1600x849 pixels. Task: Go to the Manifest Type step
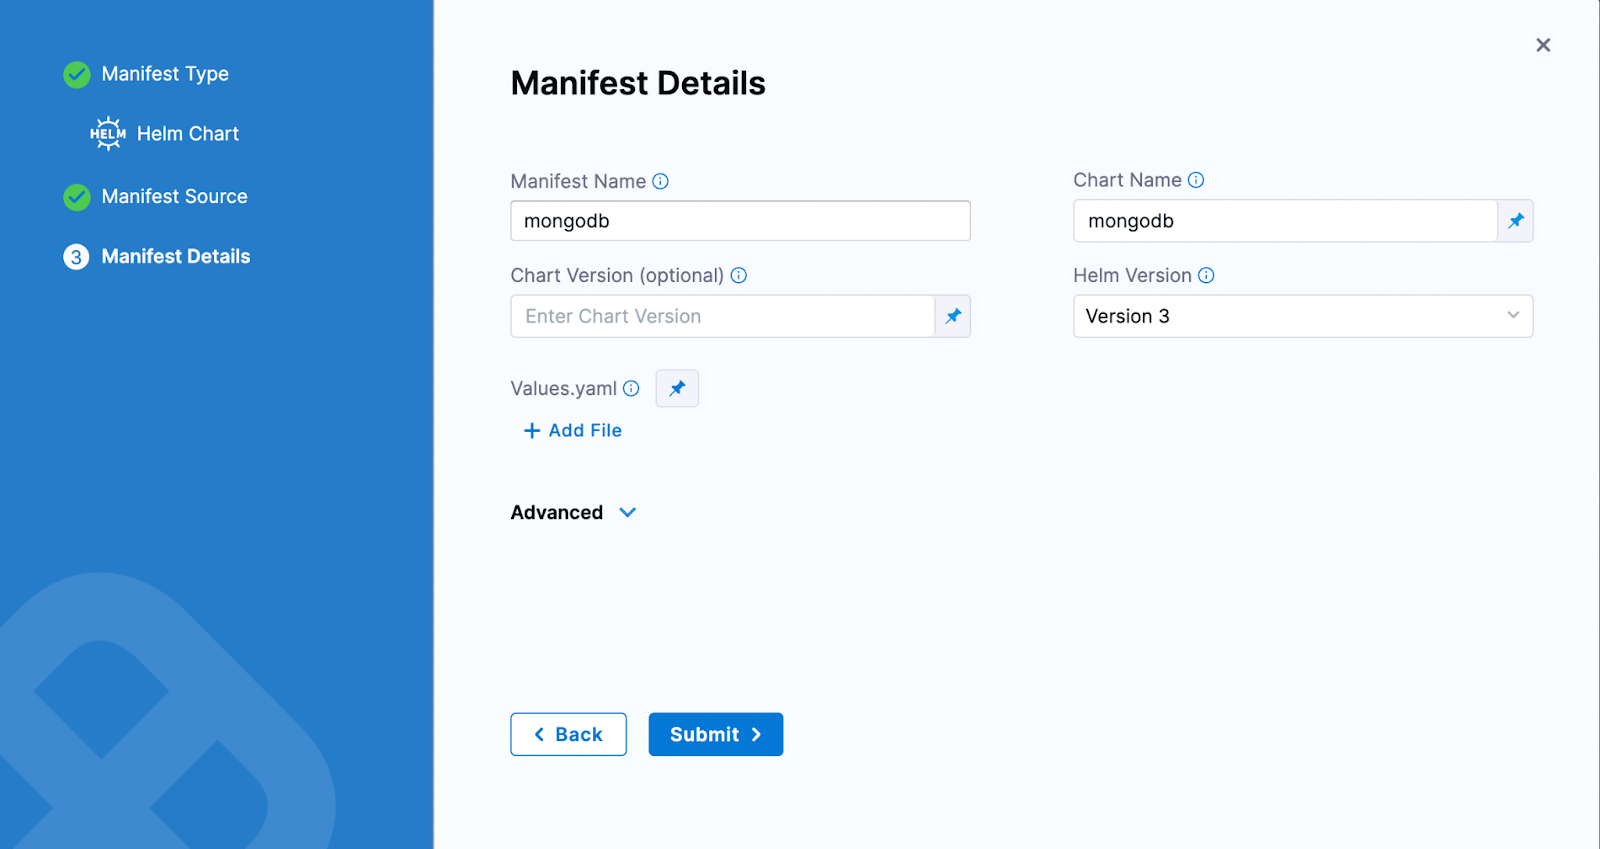(165, 74)
